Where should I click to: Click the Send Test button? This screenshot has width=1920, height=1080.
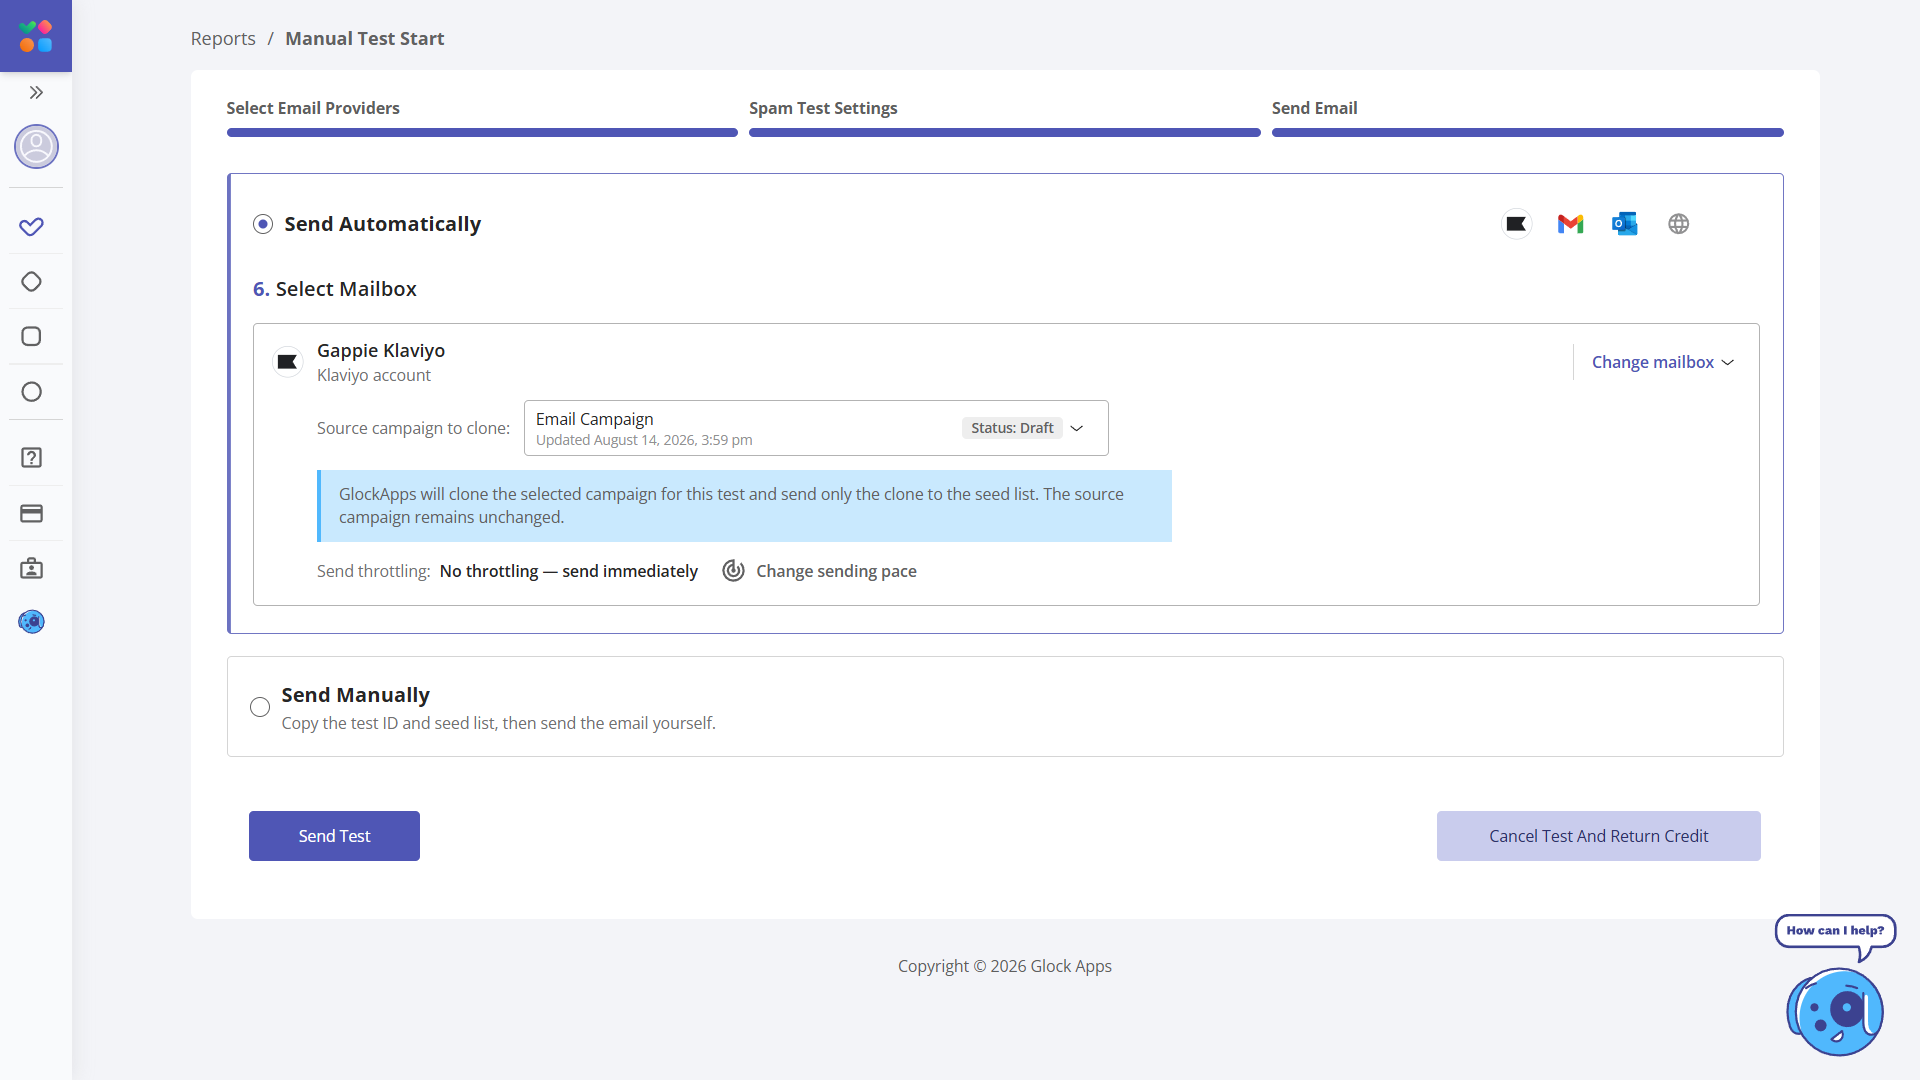(334, 836)
